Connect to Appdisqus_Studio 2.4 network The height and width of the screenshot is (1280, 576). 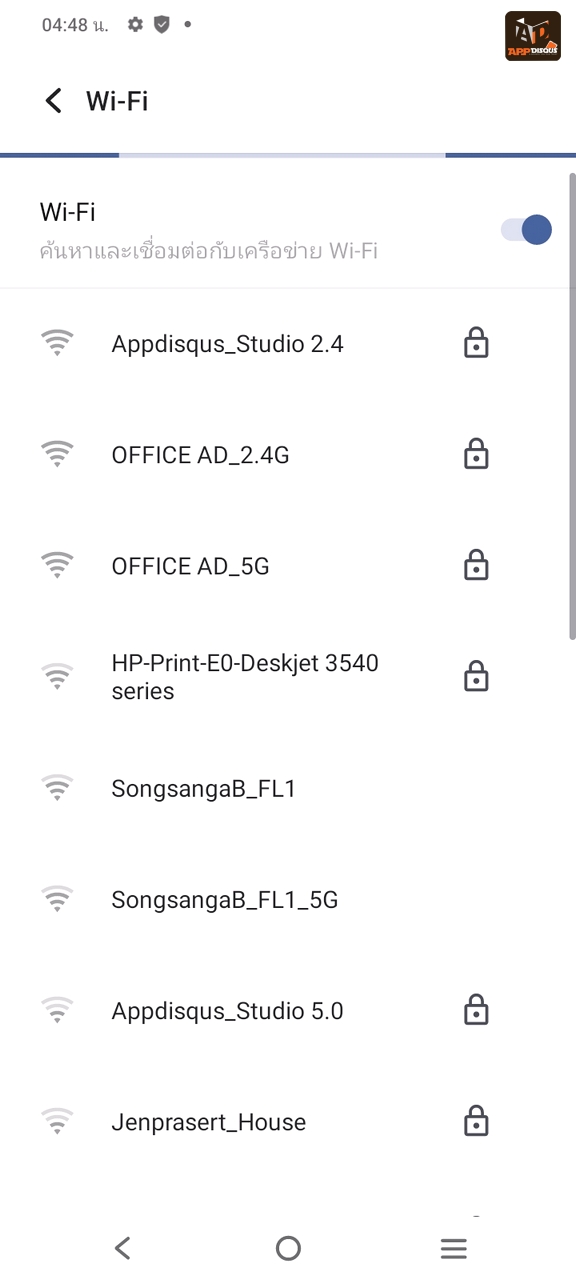click(288, 344)
